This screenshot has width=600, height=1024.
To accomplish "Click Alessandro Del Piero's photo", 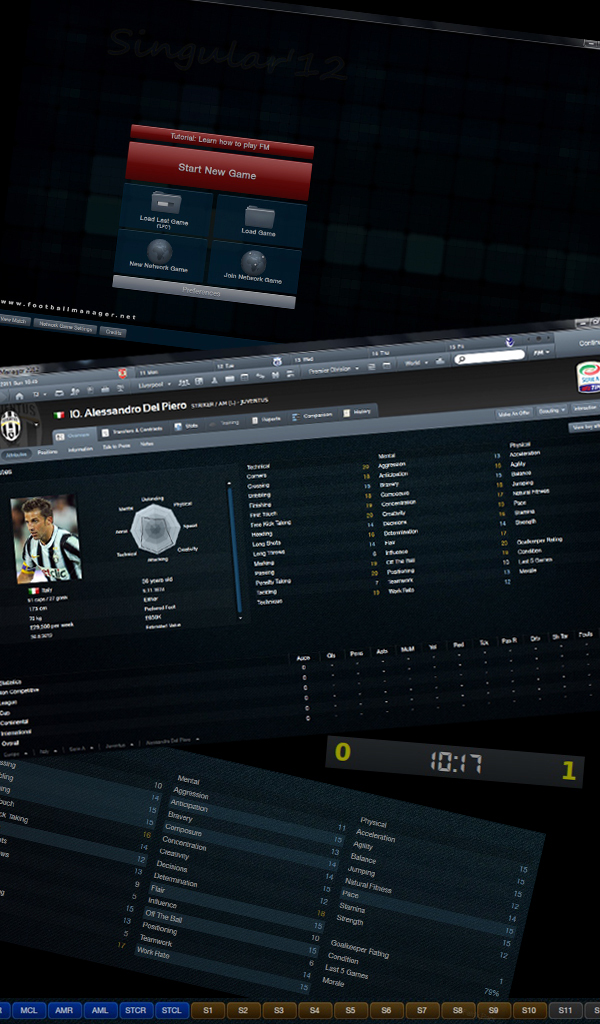I will pyautogui.click(x=46, y=539).
